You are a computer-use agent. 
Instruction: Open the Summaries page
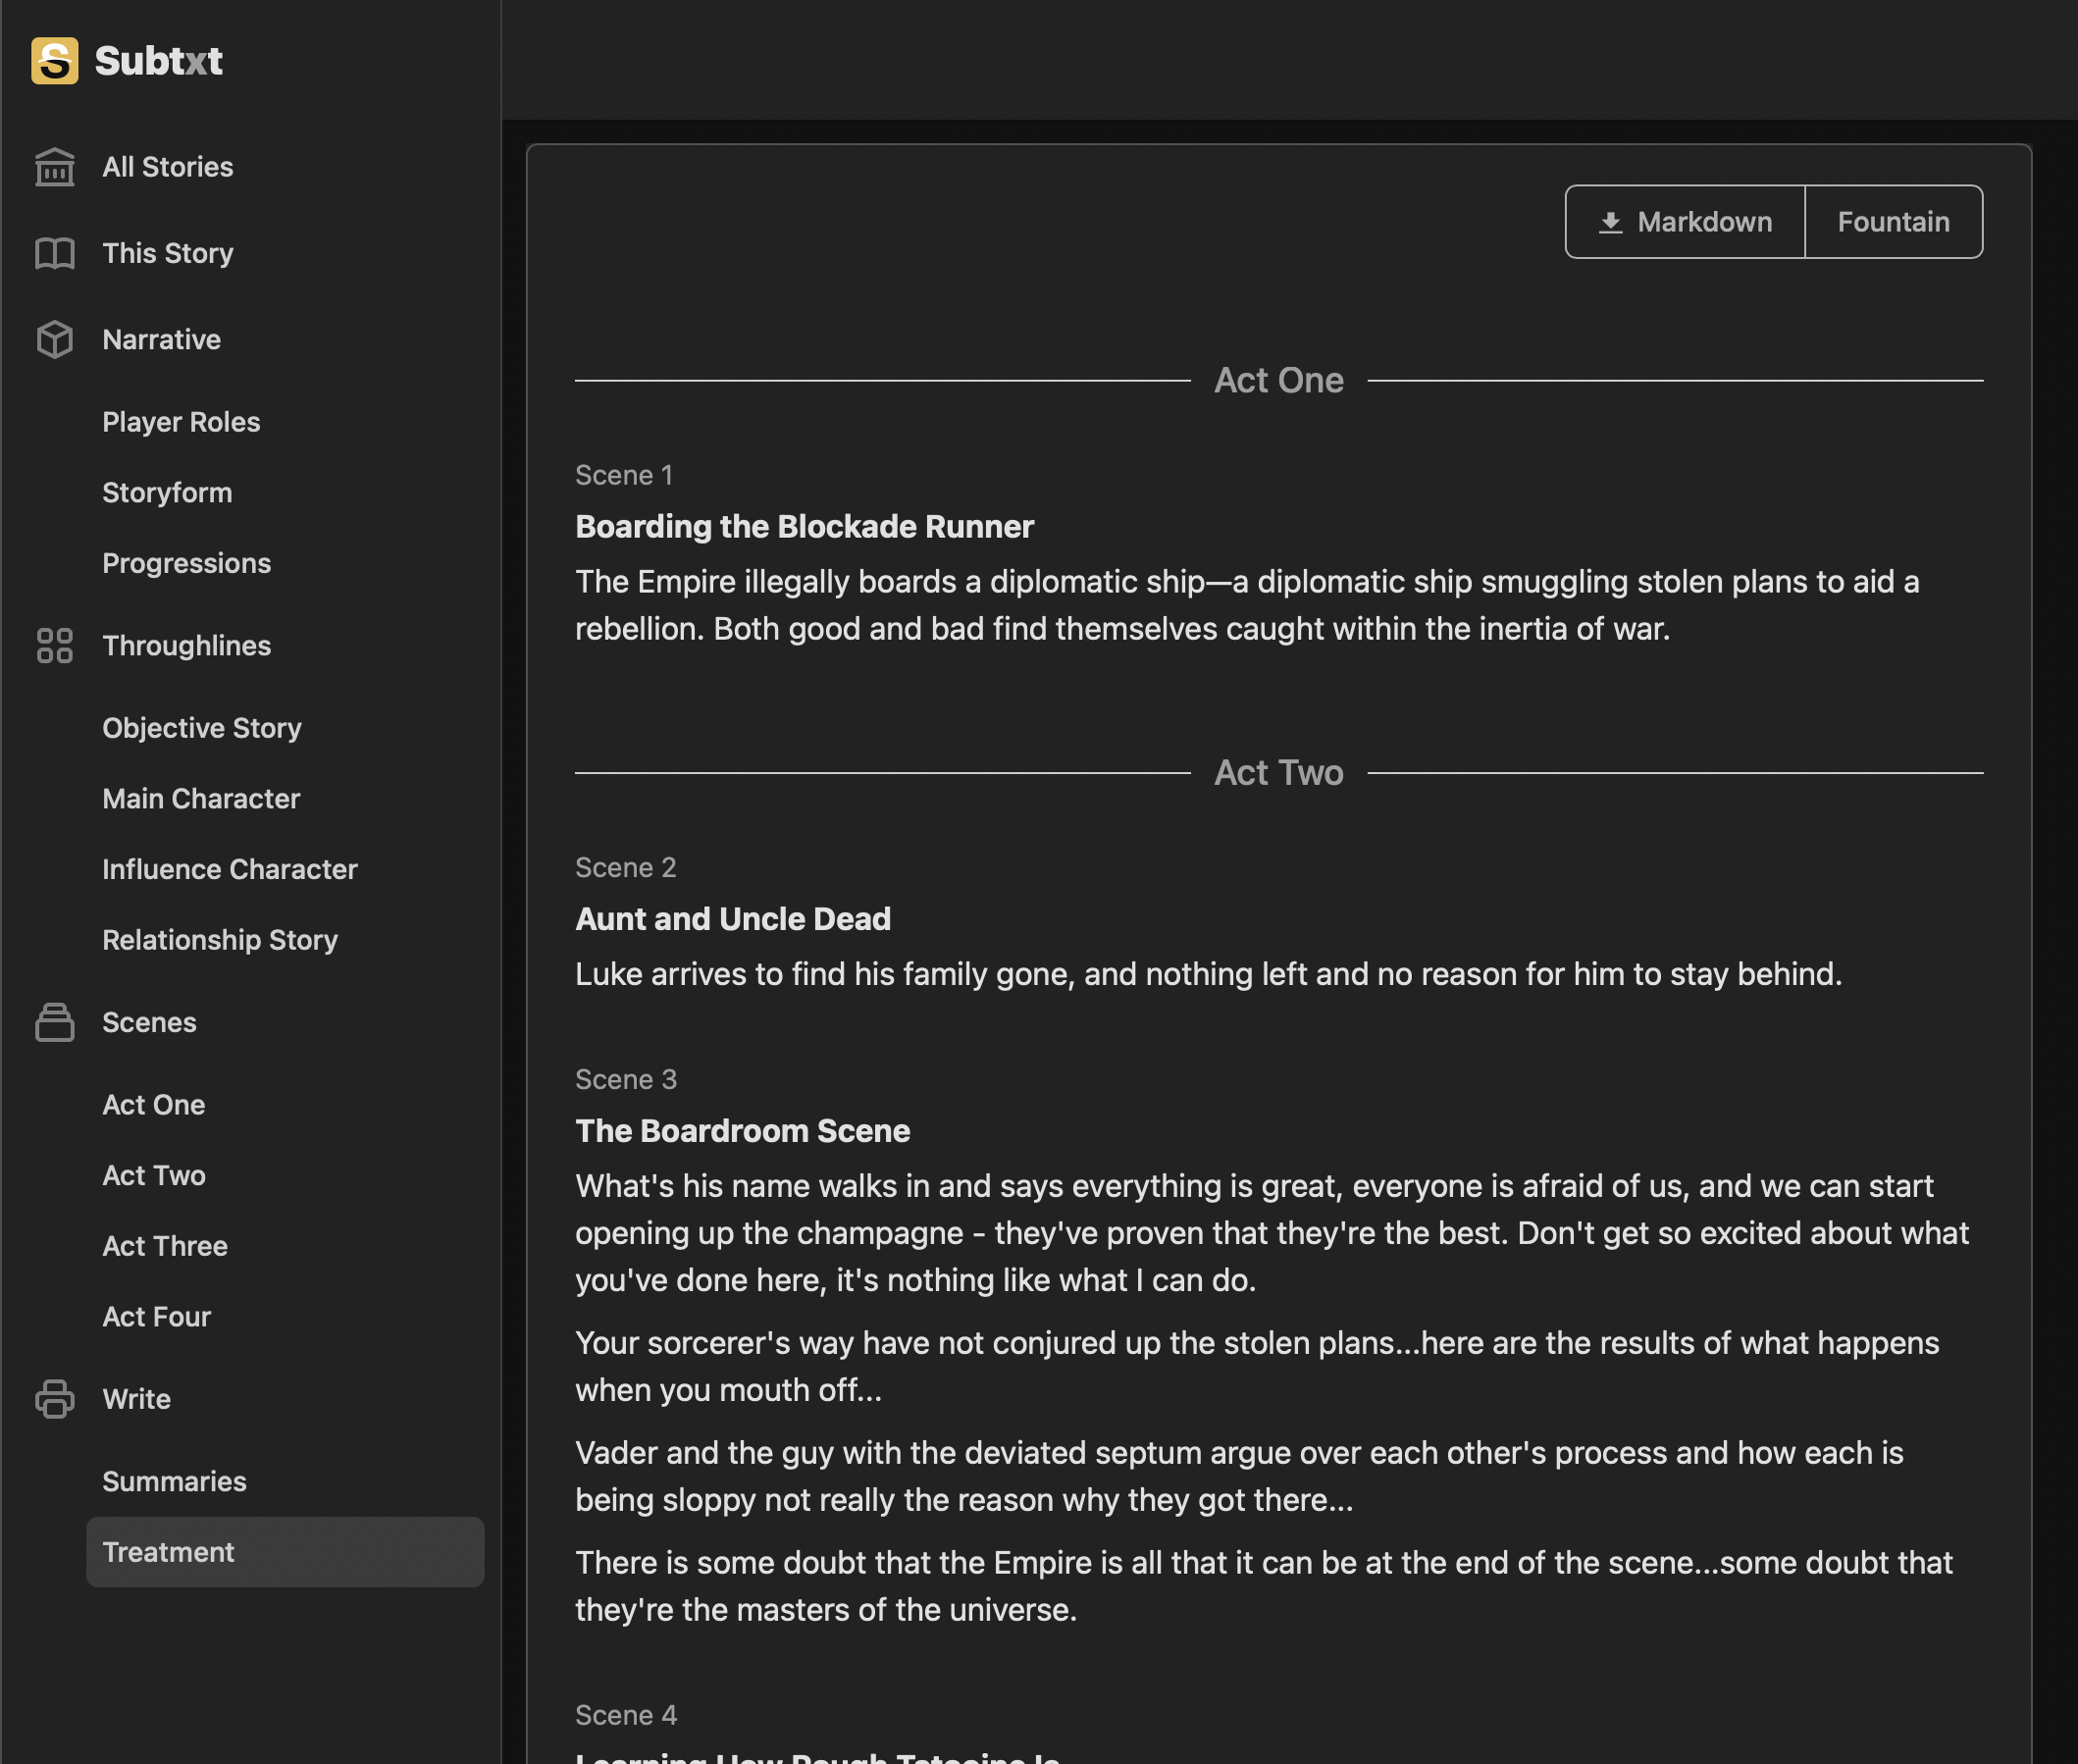click(x=174, y=1482)
